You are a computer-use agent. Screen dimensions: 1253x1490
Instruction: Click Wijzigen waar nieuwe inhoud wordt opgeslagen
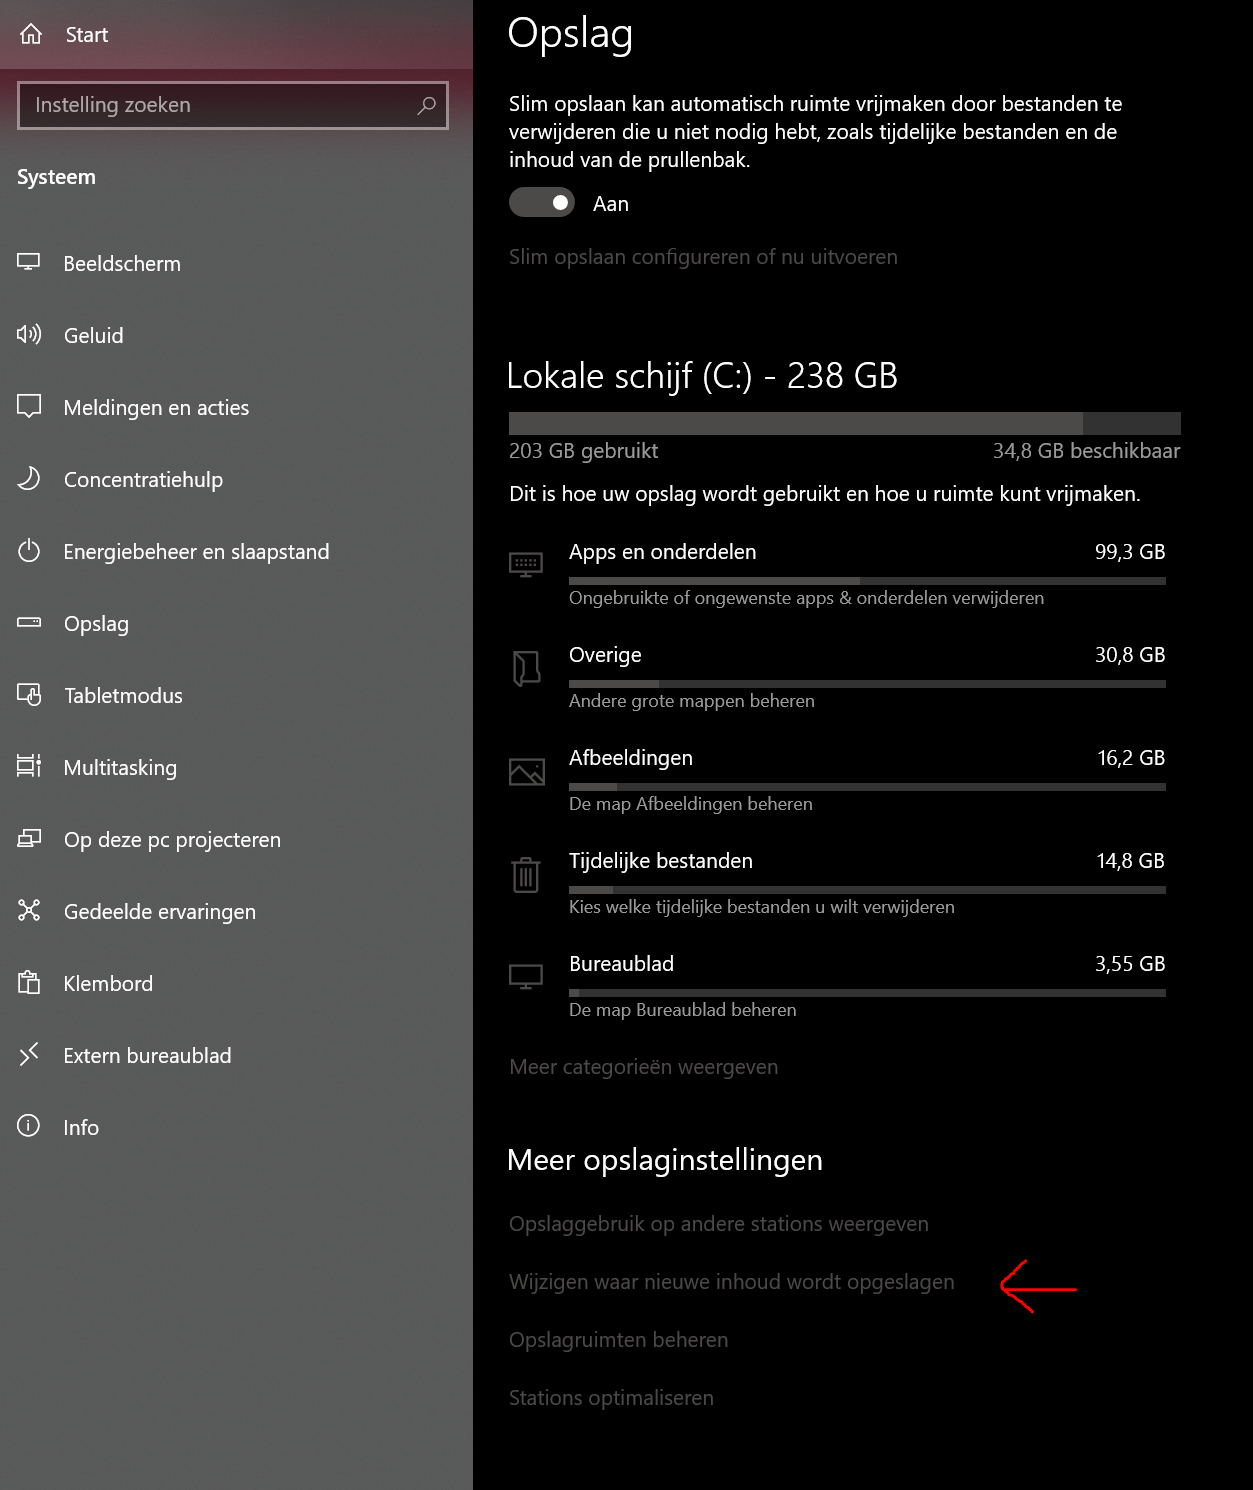[x=731, y=1282]
